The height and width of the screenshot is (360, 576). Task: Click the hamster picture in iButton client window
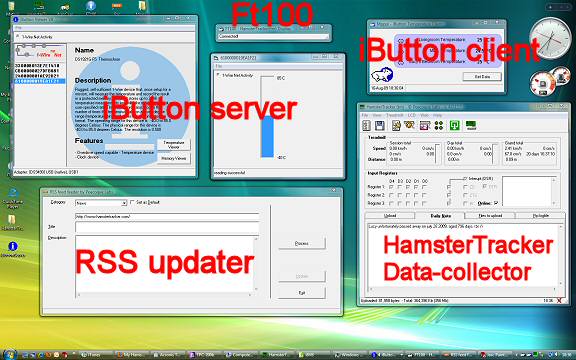tap(382, 75)
